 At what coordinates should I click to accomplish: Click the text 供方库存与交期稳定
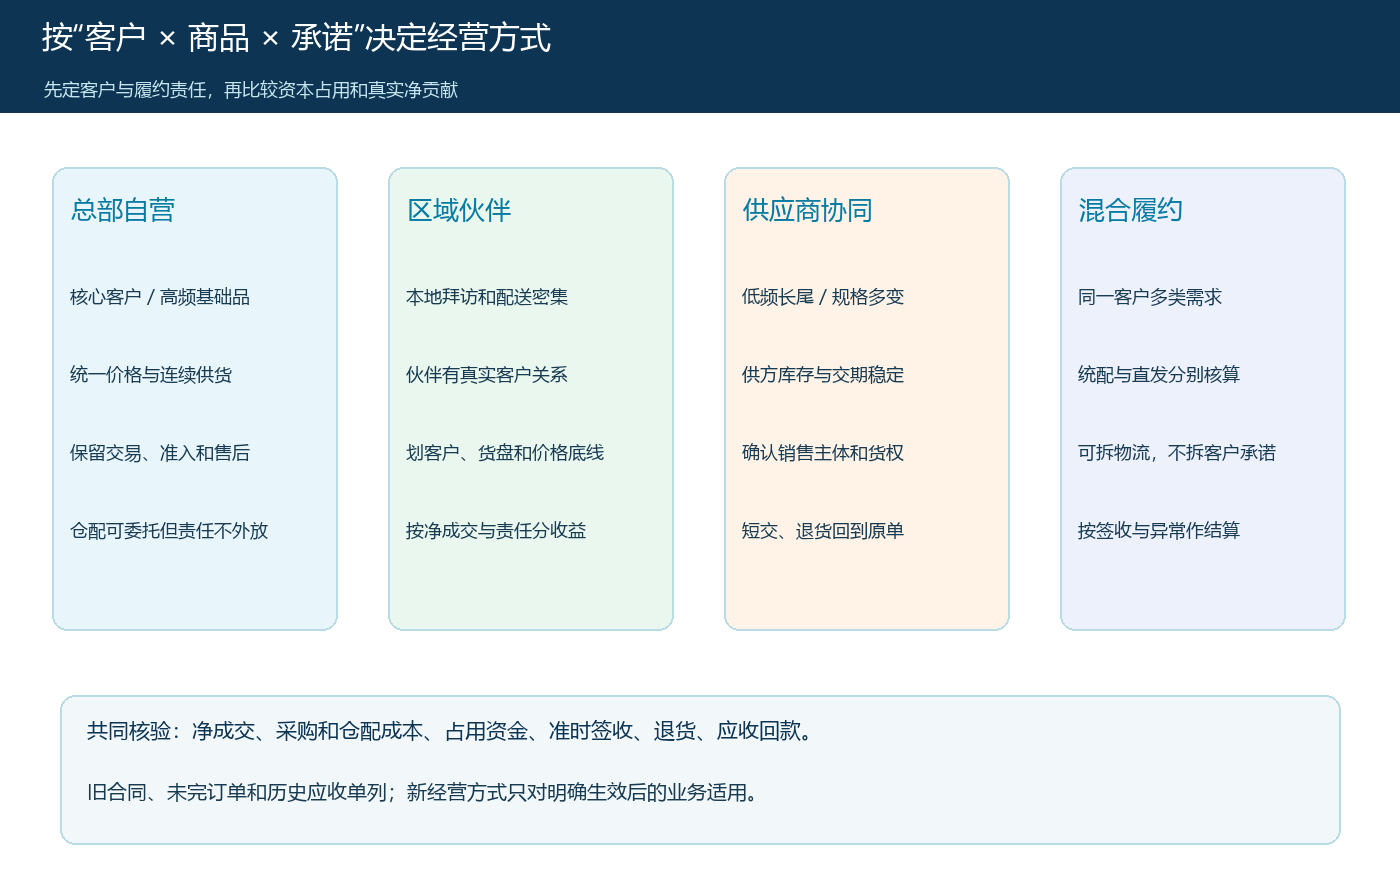(x=823, y=375)
